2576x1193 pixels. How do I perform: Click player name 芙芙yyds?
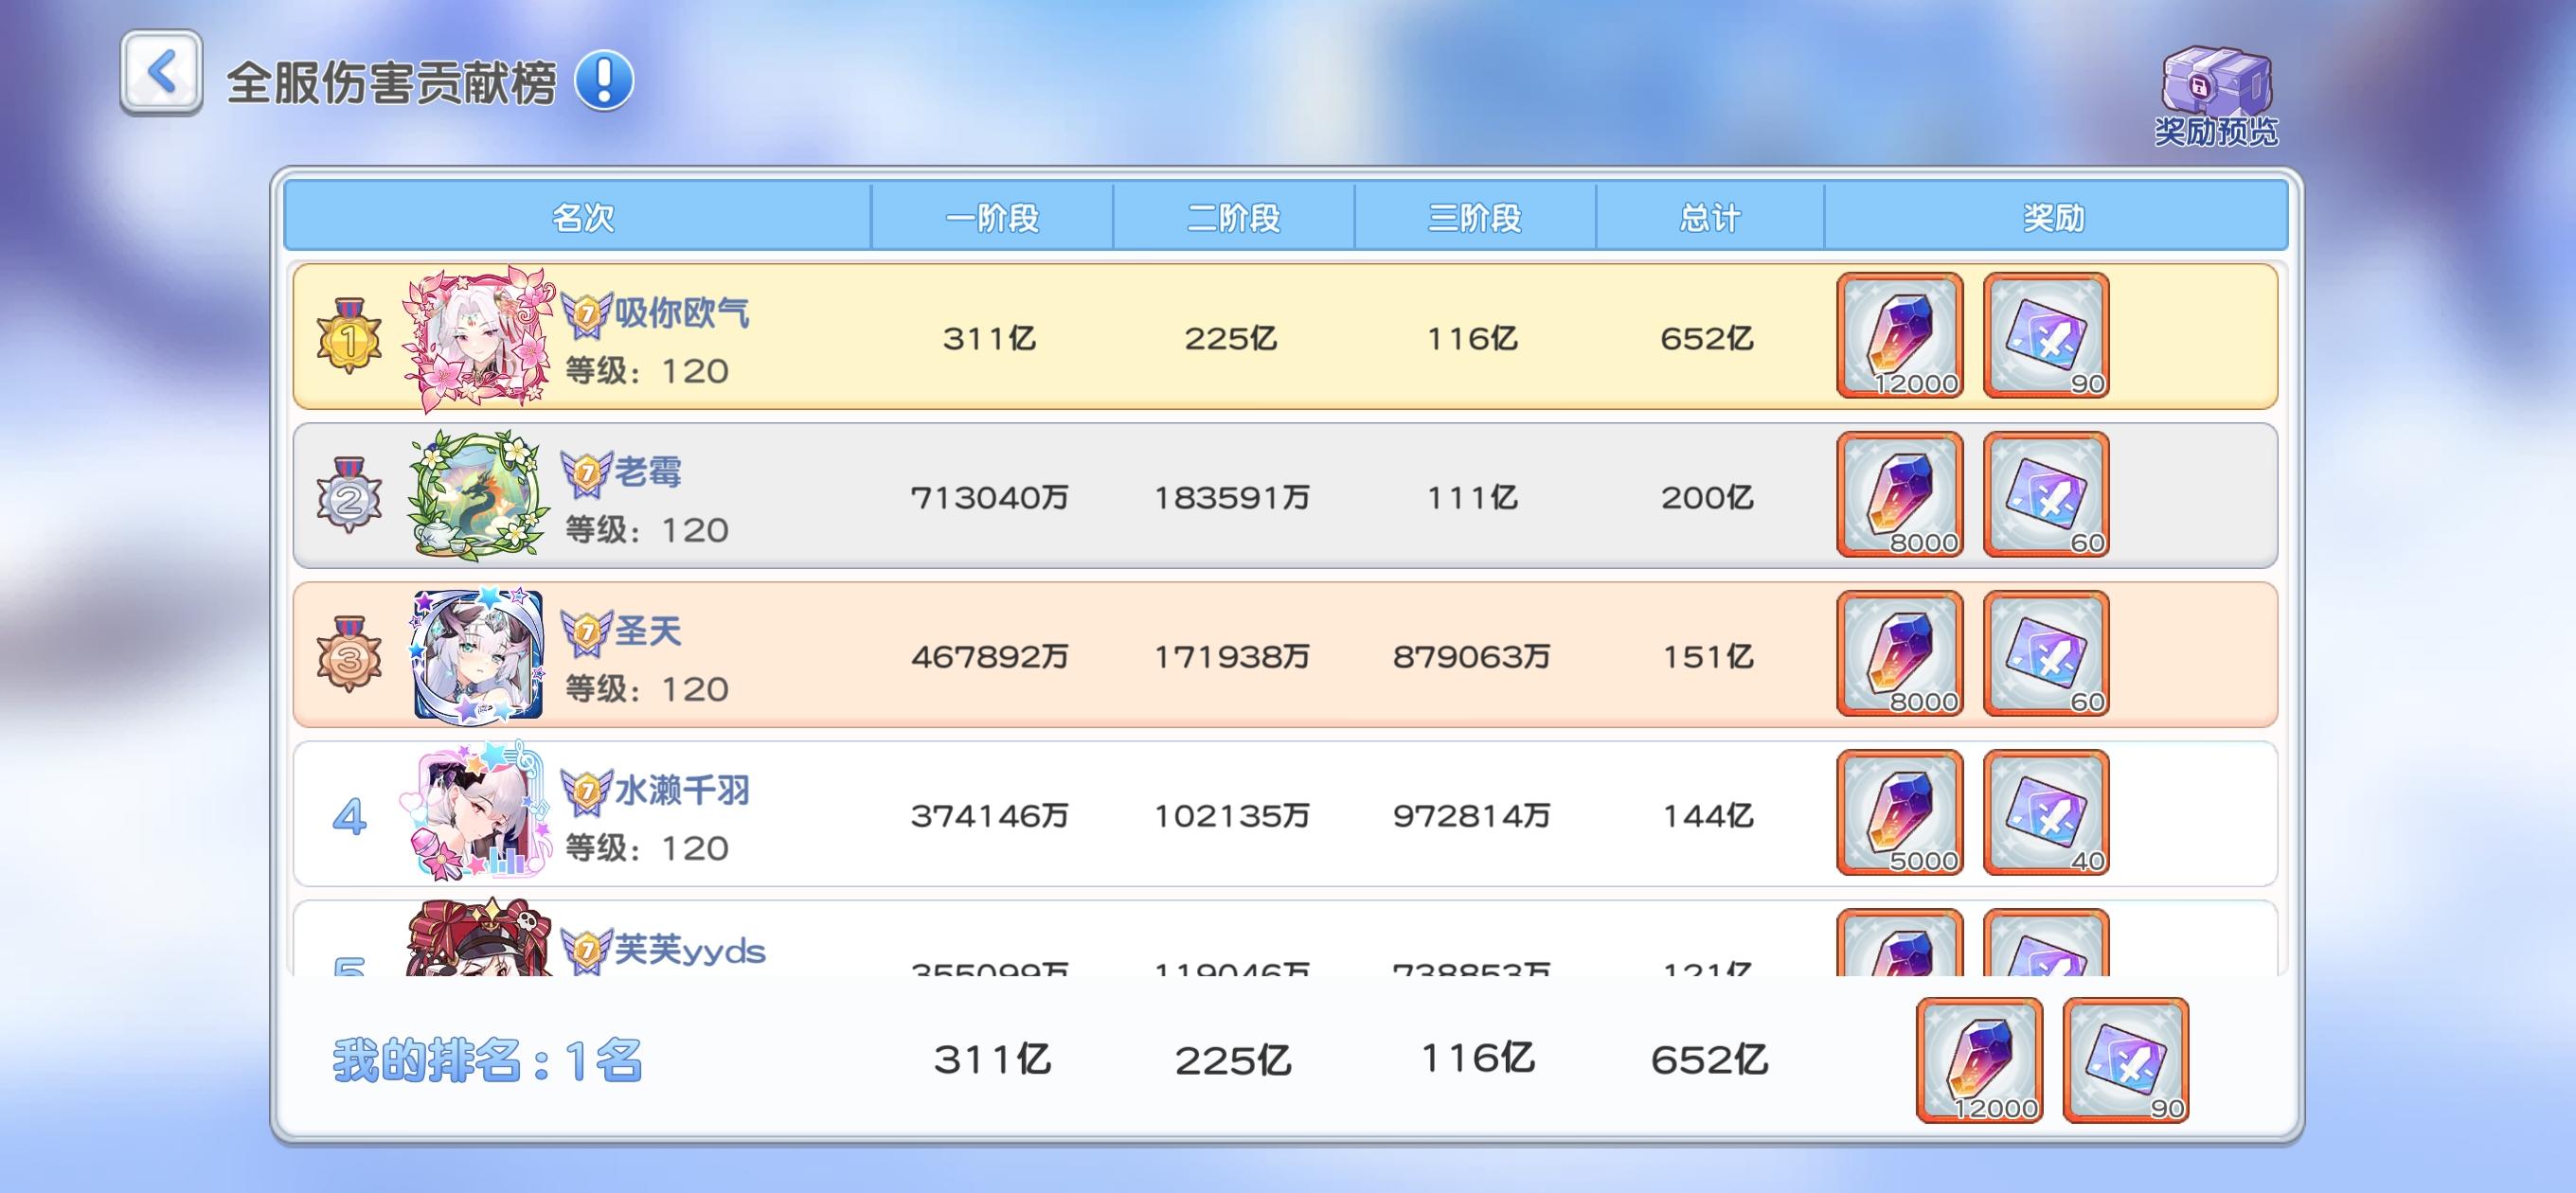[x=689, y=950]
